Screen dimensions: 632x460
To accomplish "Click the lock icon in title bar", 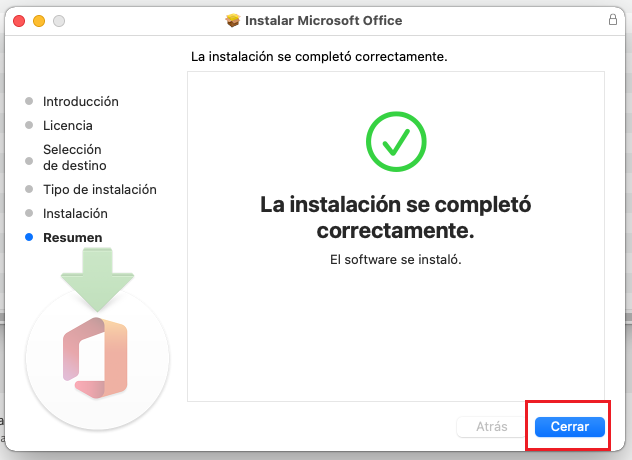I will pos(612,20).
